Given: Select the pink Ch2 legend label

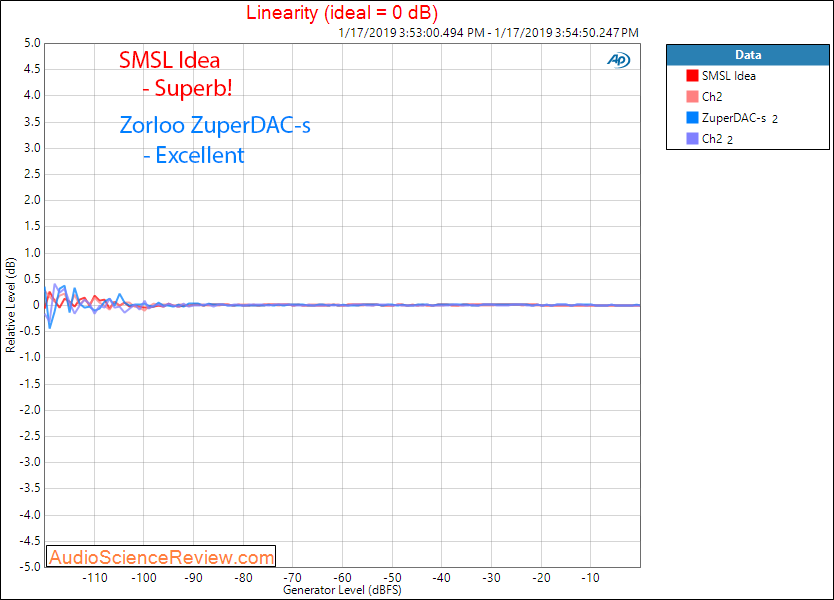Looking at the screenshot, I should pos(712,97).
